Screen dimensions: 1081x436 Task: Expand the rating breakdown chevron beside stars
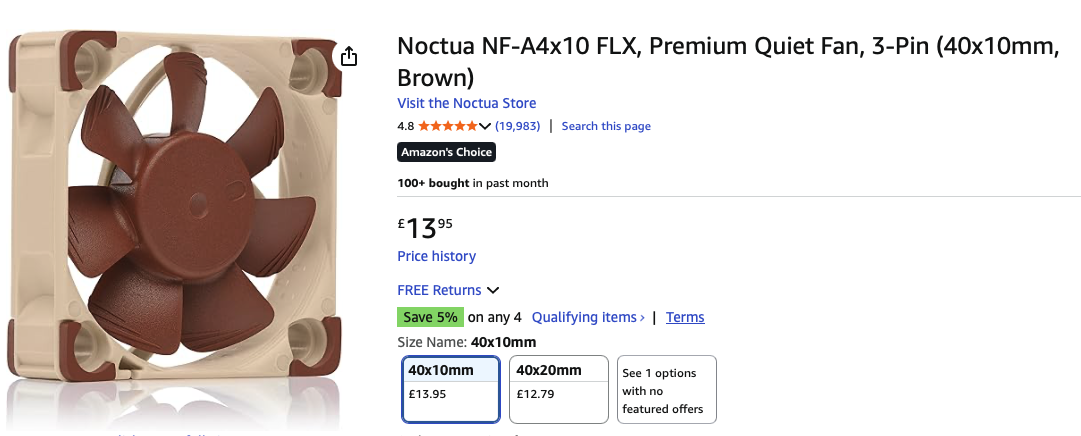485,126
